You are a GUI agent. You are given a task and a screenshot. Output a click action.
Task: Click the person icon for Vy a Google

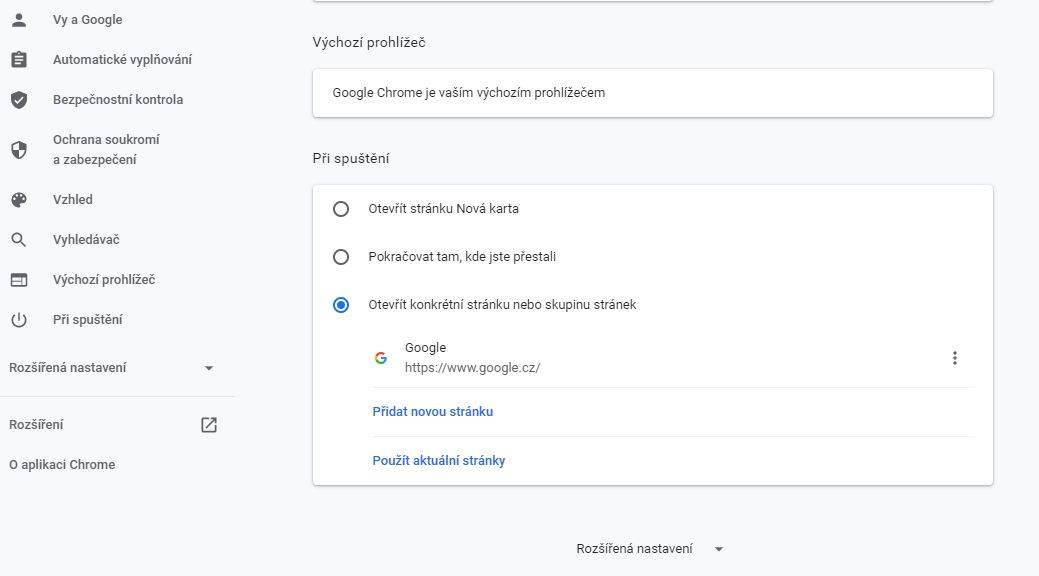pyautogui.click(x=19, y=20)
